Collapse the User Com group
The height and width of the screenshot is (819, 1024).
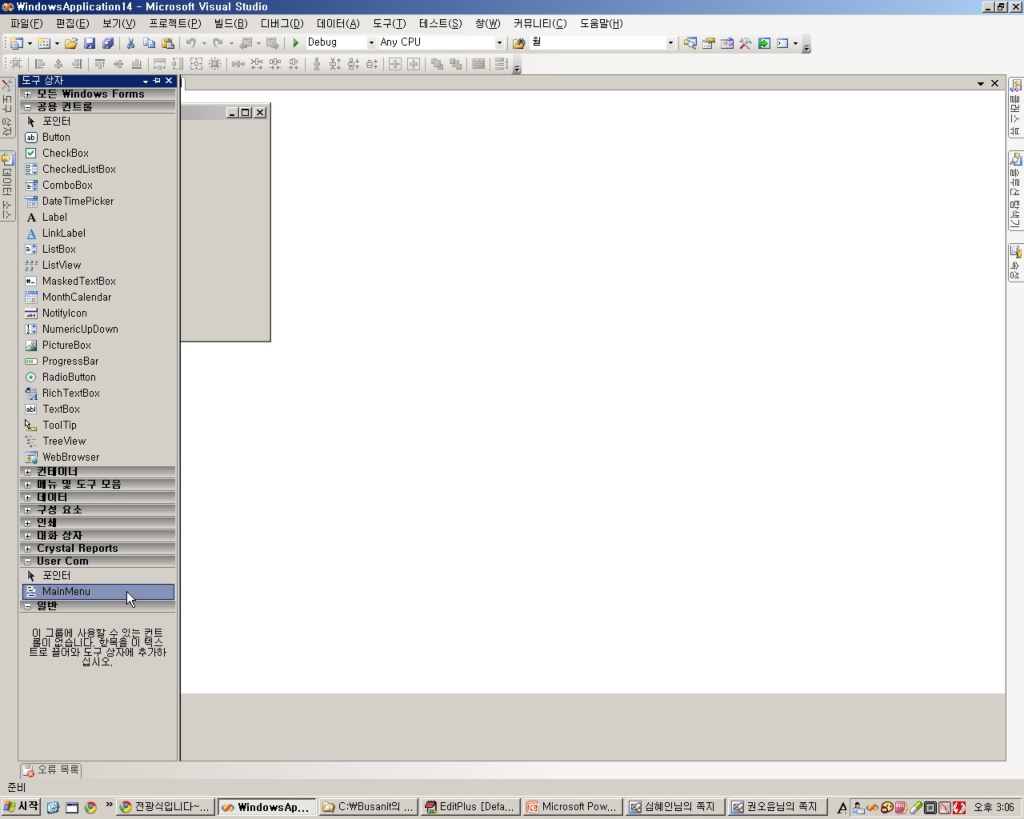[27, 561]
